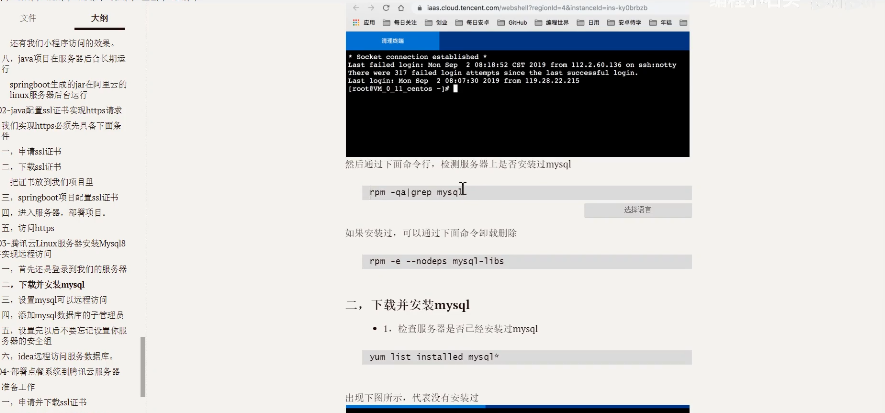Click reload icon in embedded browser screenshot
Viewport: 885px width, 413px height.
click(386, 8)
